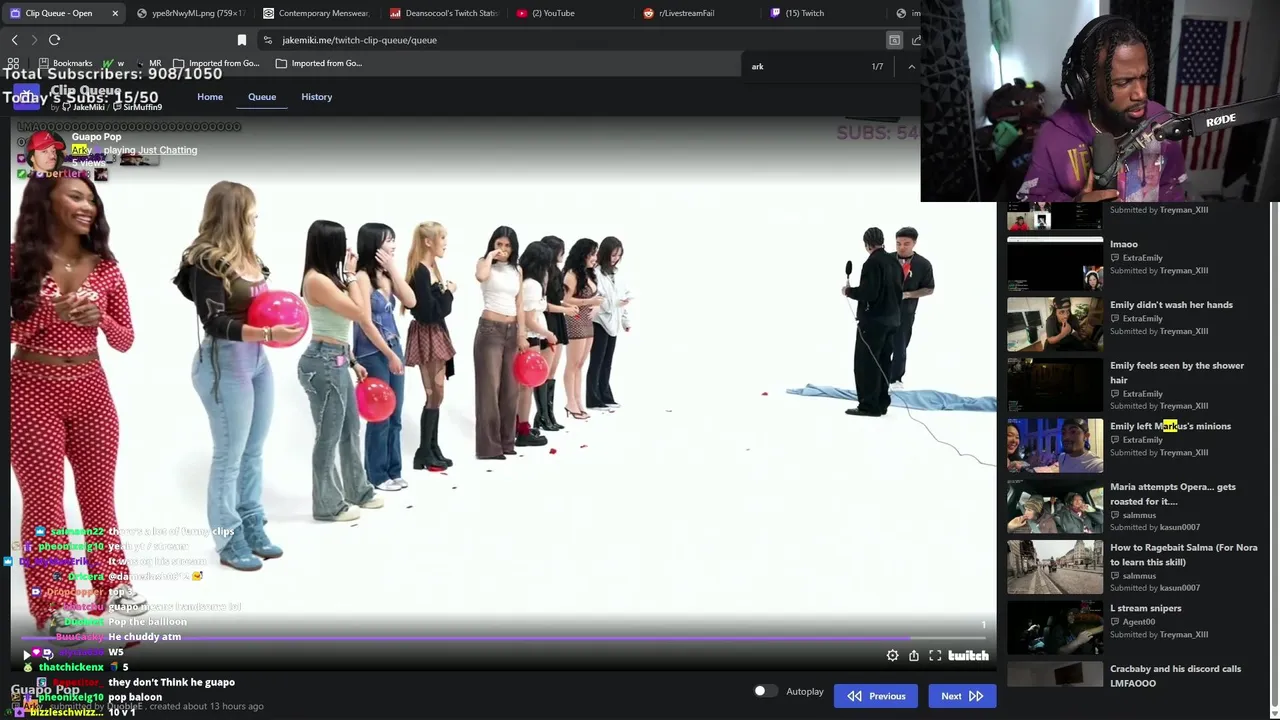This screenshot has height=720, width=1280.
Task: Open 'Maria attempts Opera' clip thumbnail
Action: pos(1055,506)
